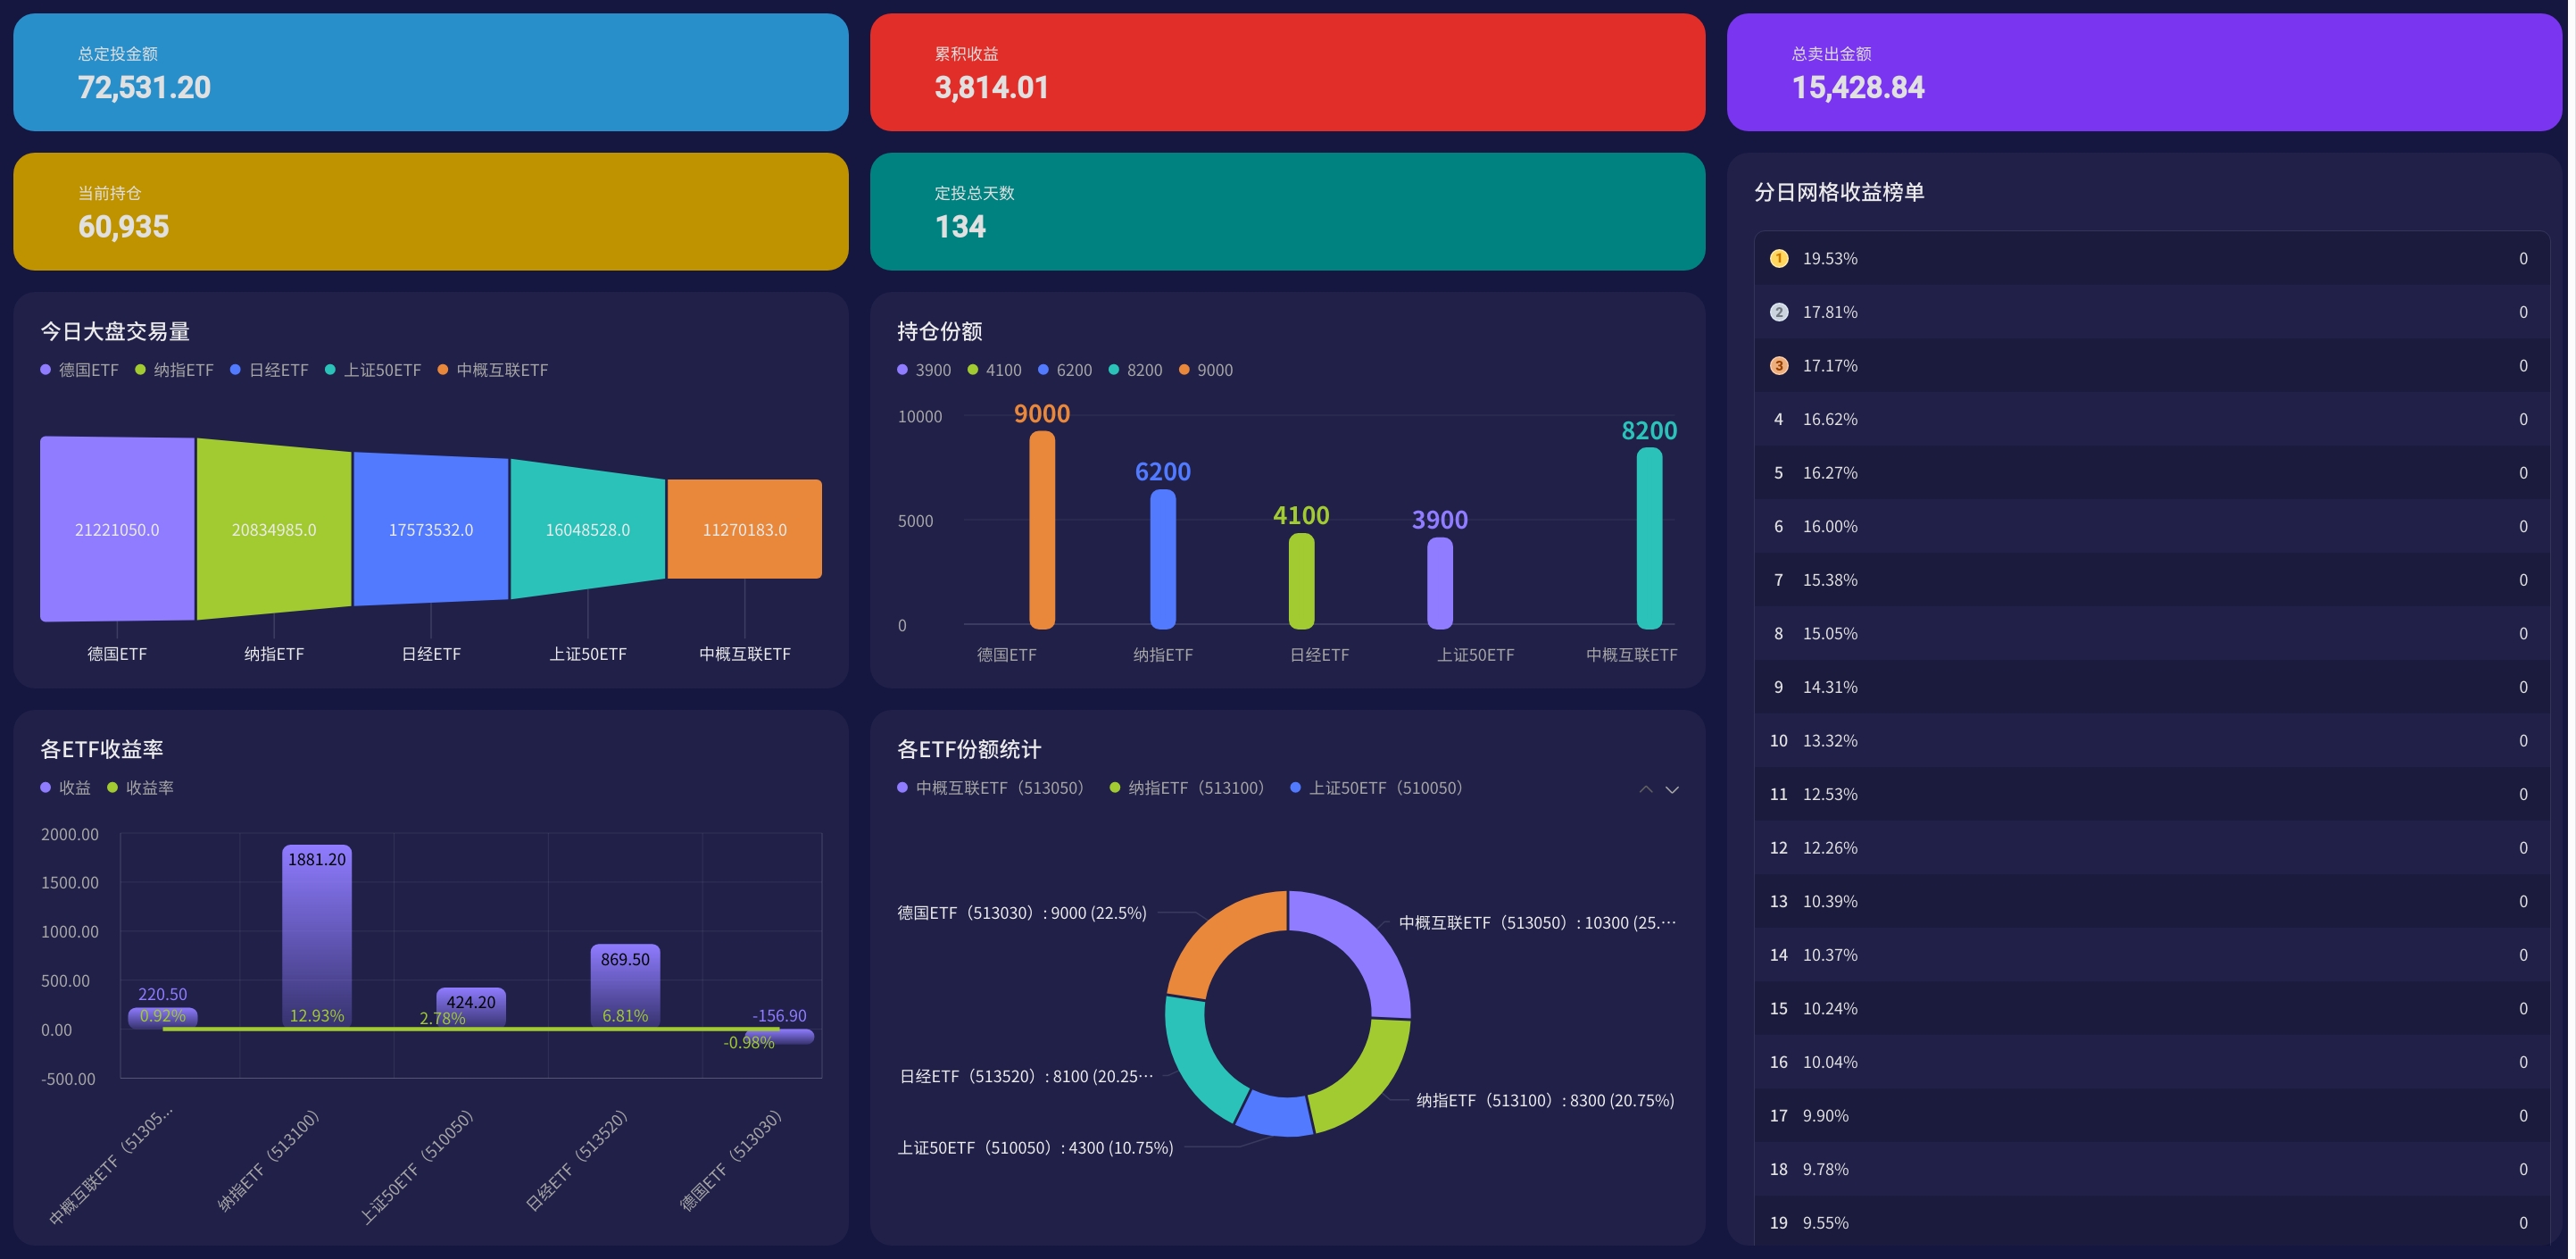Click purple dot beside 德国ETF trading-volume legend
2576x1259 pixels.
click(45, 370)
